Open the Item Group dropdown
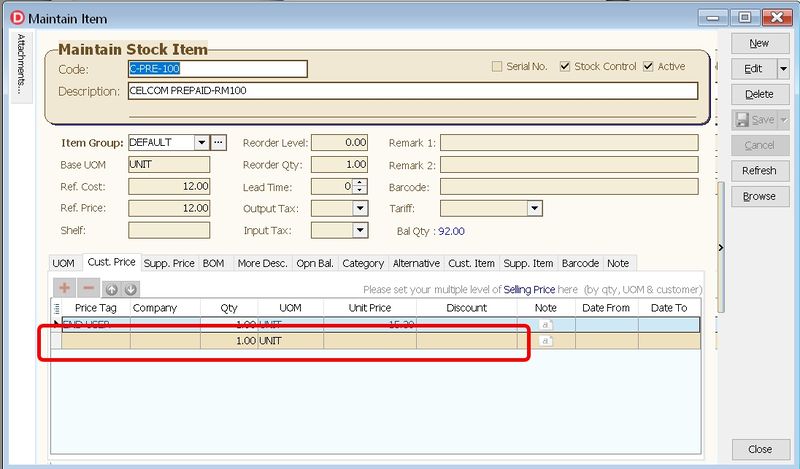Screen dimensions: 800x469 click(x=201, y=143)
